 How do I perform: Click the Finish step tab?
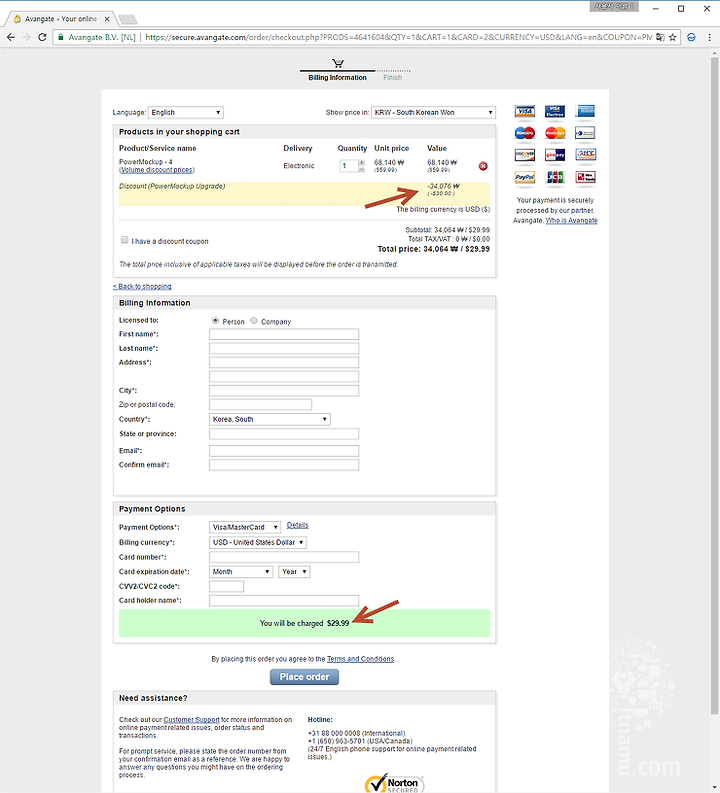click(x=392, y=78)
